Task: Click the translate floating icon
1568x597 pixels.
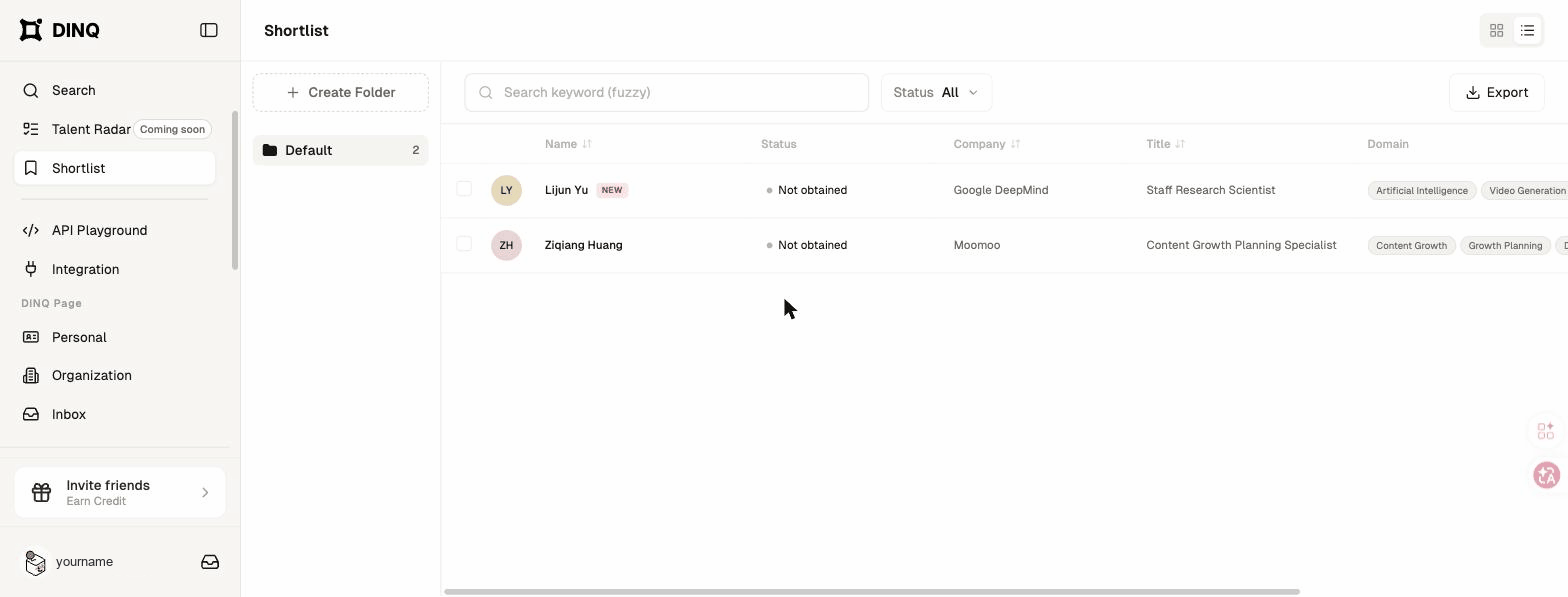Action: [1546, 475]
